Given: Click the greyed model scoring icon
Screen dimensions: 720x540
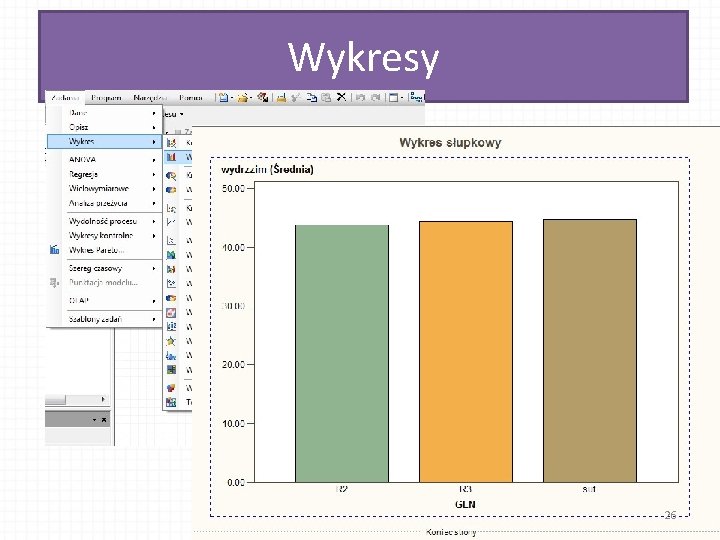Looking at the screenshot, I should [55, 282].
